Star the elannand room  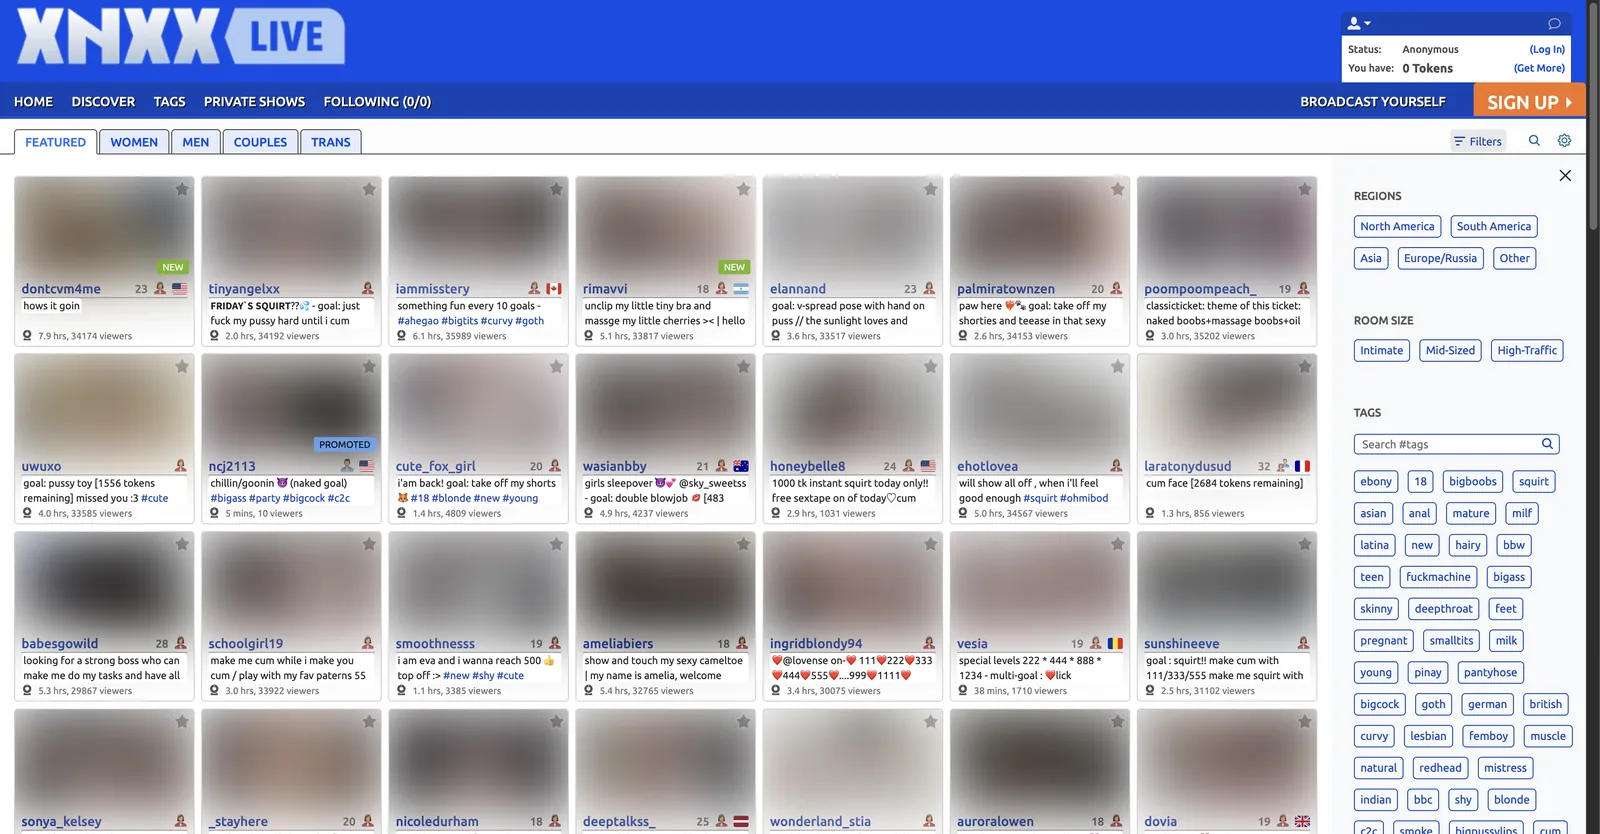pyautogui.click(x=930, y=189)
